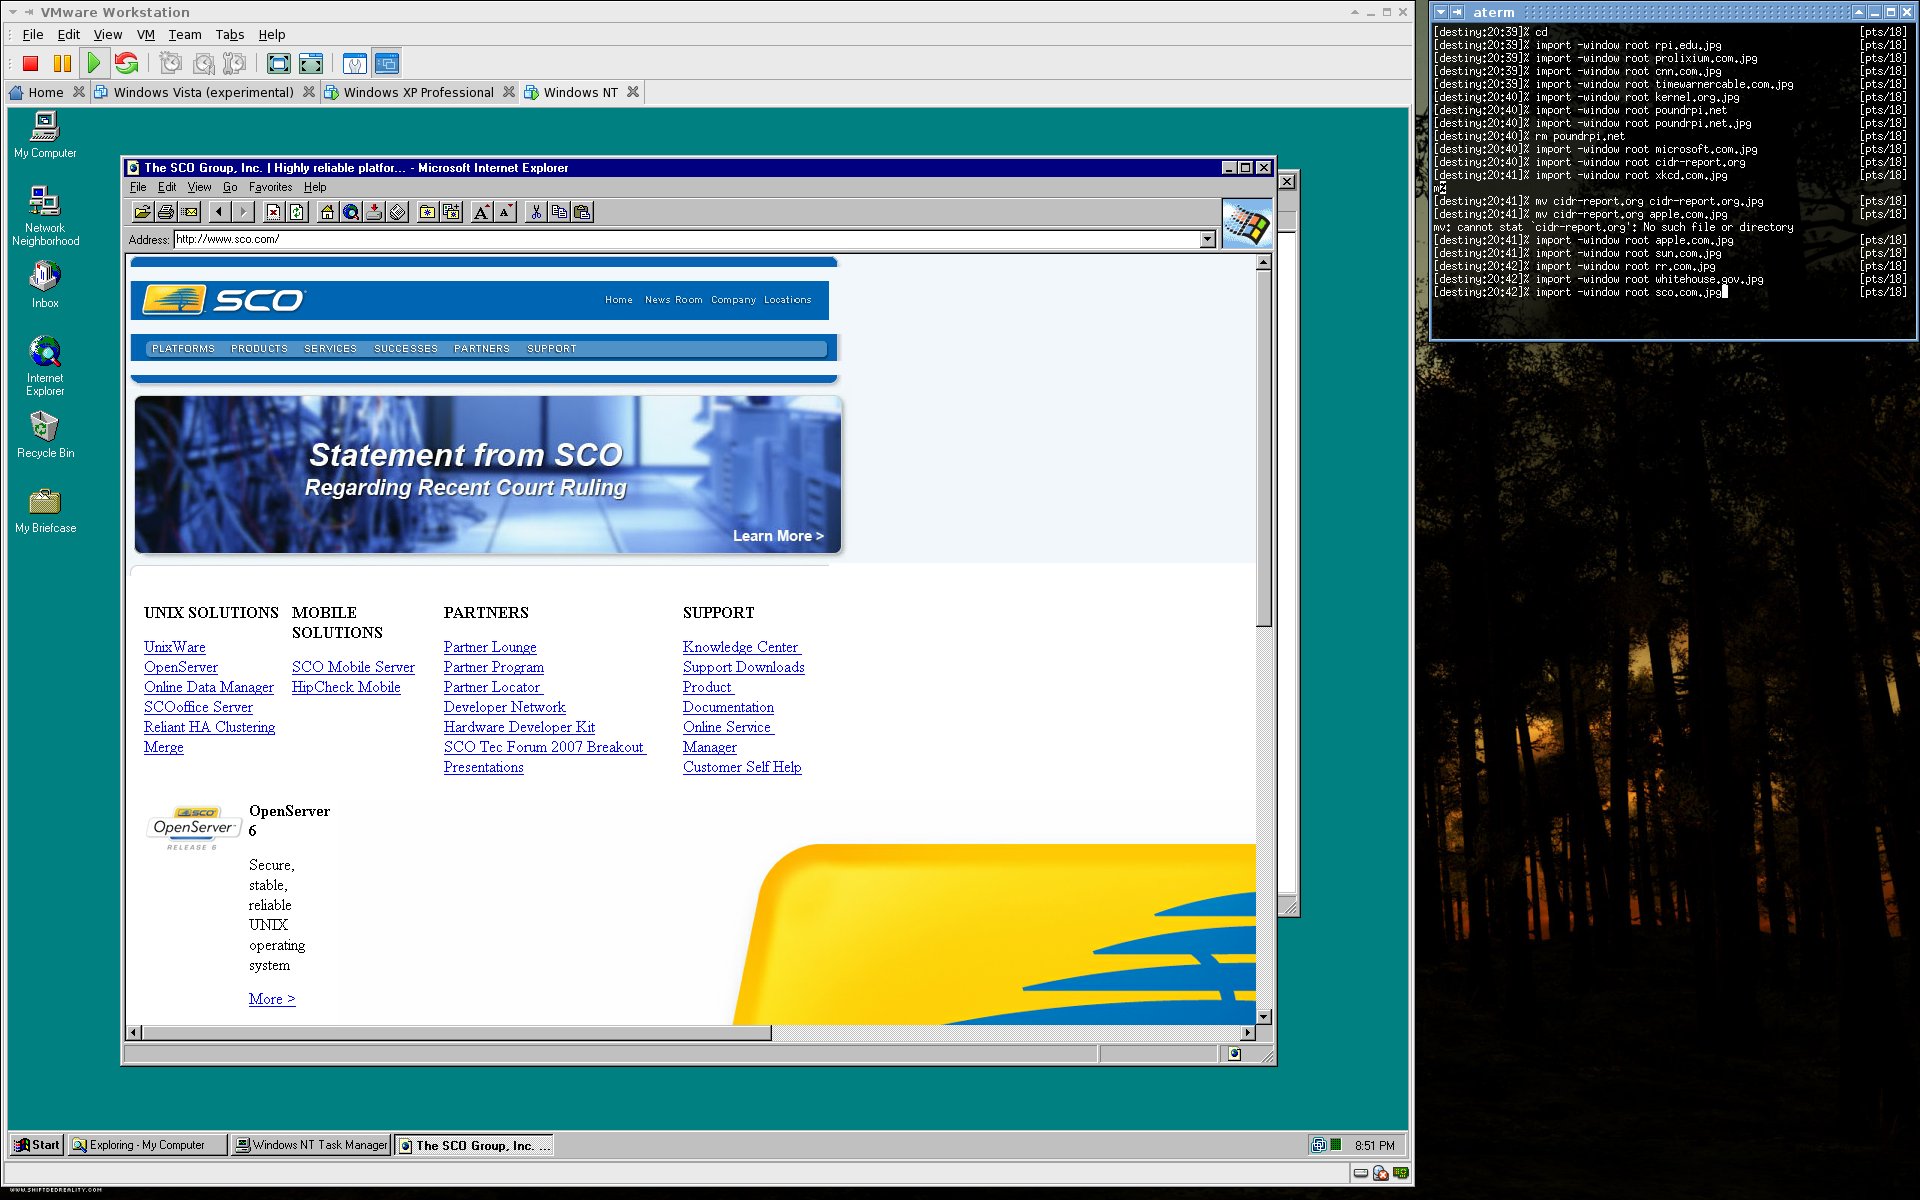Open Internet Explorer Go menu
1920x1200 pixels.
(230, 187)
